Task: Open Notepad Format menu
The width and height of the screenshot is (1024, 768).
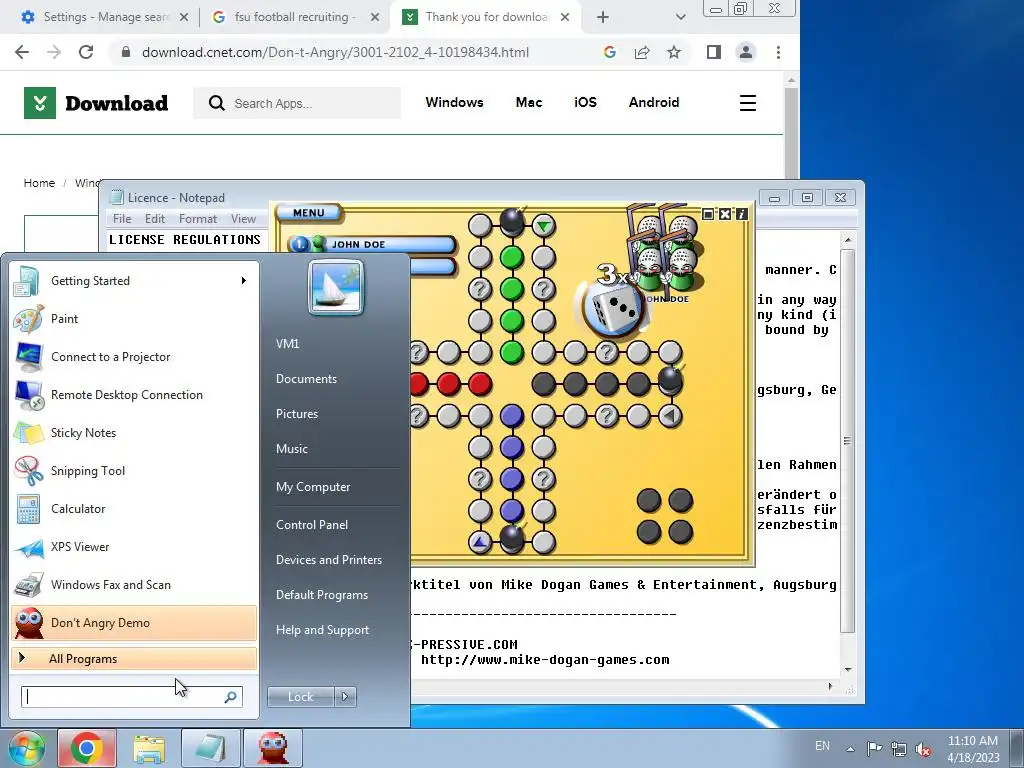Action: click(197, 219)
